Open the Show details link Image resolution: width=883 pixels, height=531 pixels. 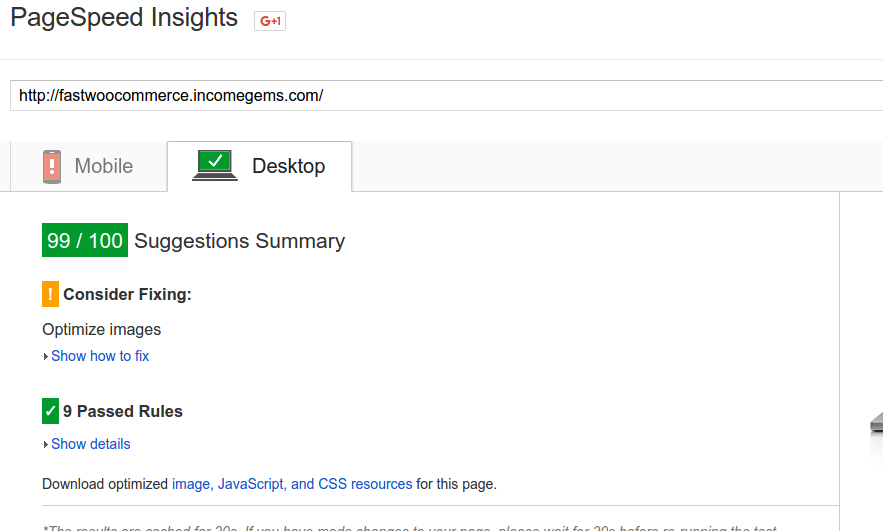(x=91, y=444)
